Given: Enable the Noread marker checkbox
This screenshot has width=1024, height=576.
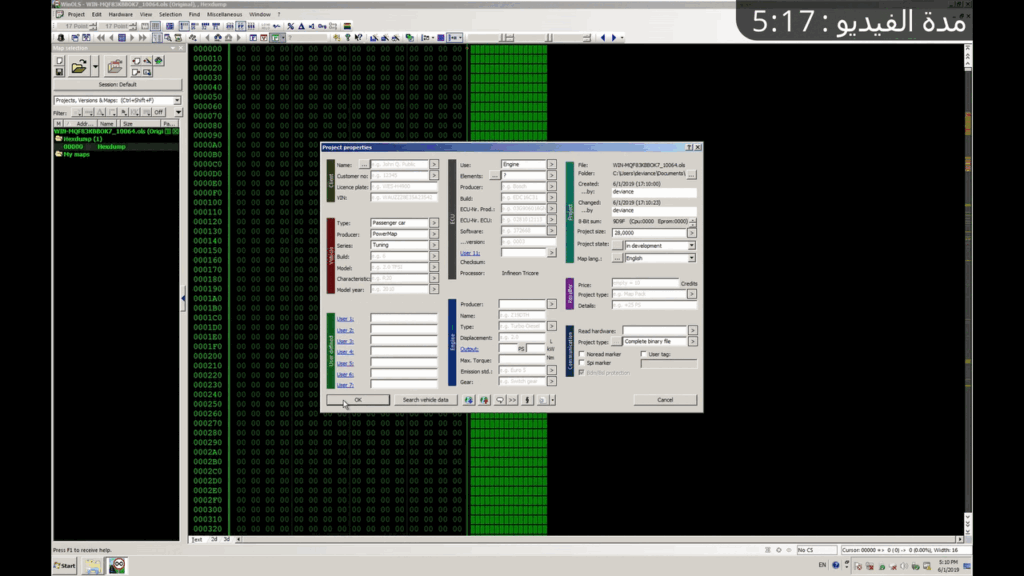Looking at the screenshot, I should pyautogui.click(x=583, y=353).
